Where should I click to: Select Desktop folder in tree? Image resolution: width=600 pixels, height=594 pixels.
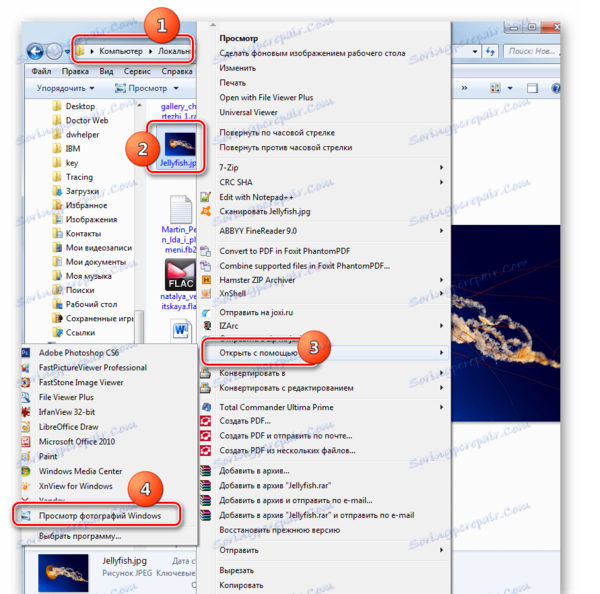(x=80, y=106)
